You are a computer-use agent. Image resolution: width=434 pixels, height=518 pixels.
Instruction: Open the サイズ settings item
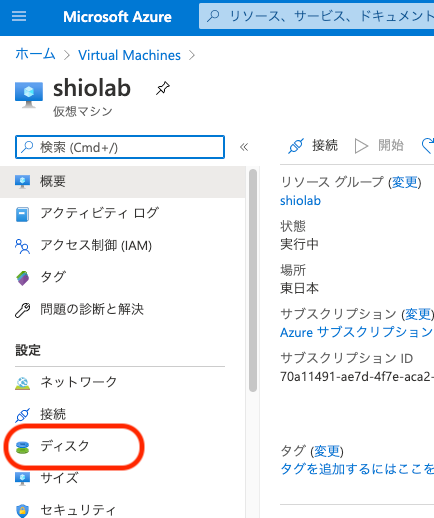[x=123, y=478]
